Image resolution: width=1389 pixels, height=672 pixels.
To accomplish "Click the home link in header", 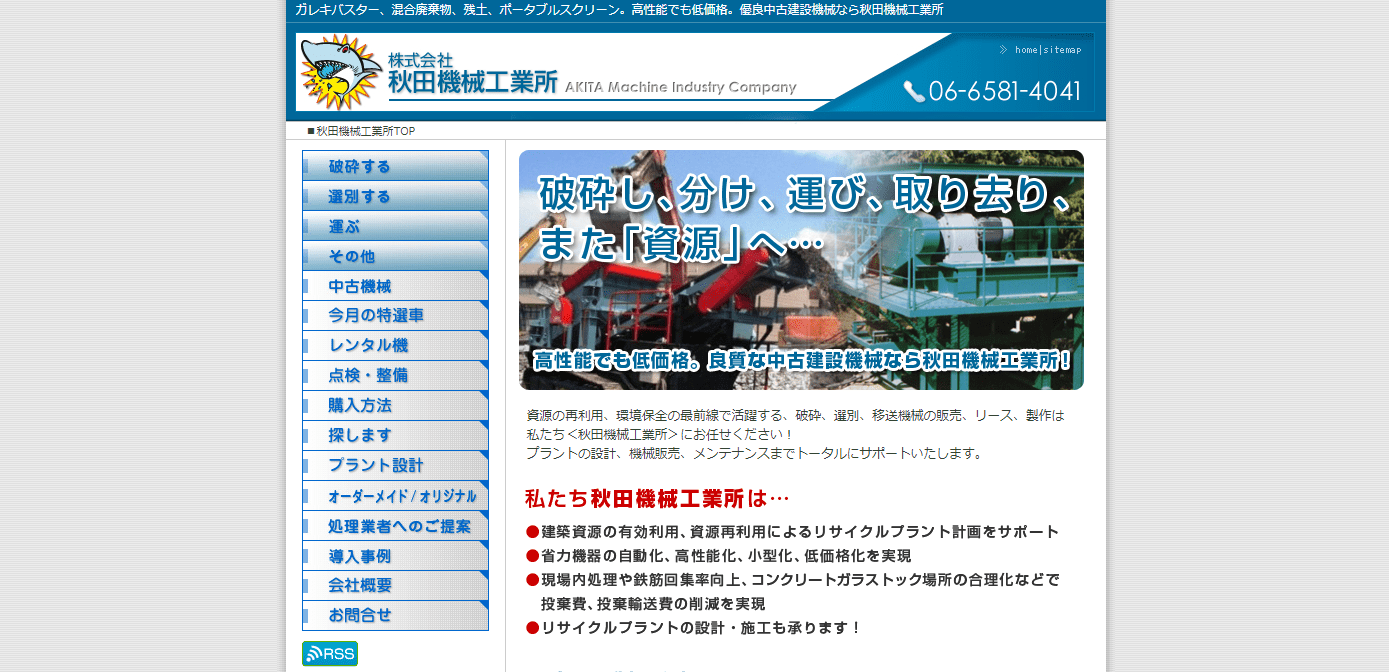I will point(1026,50).
